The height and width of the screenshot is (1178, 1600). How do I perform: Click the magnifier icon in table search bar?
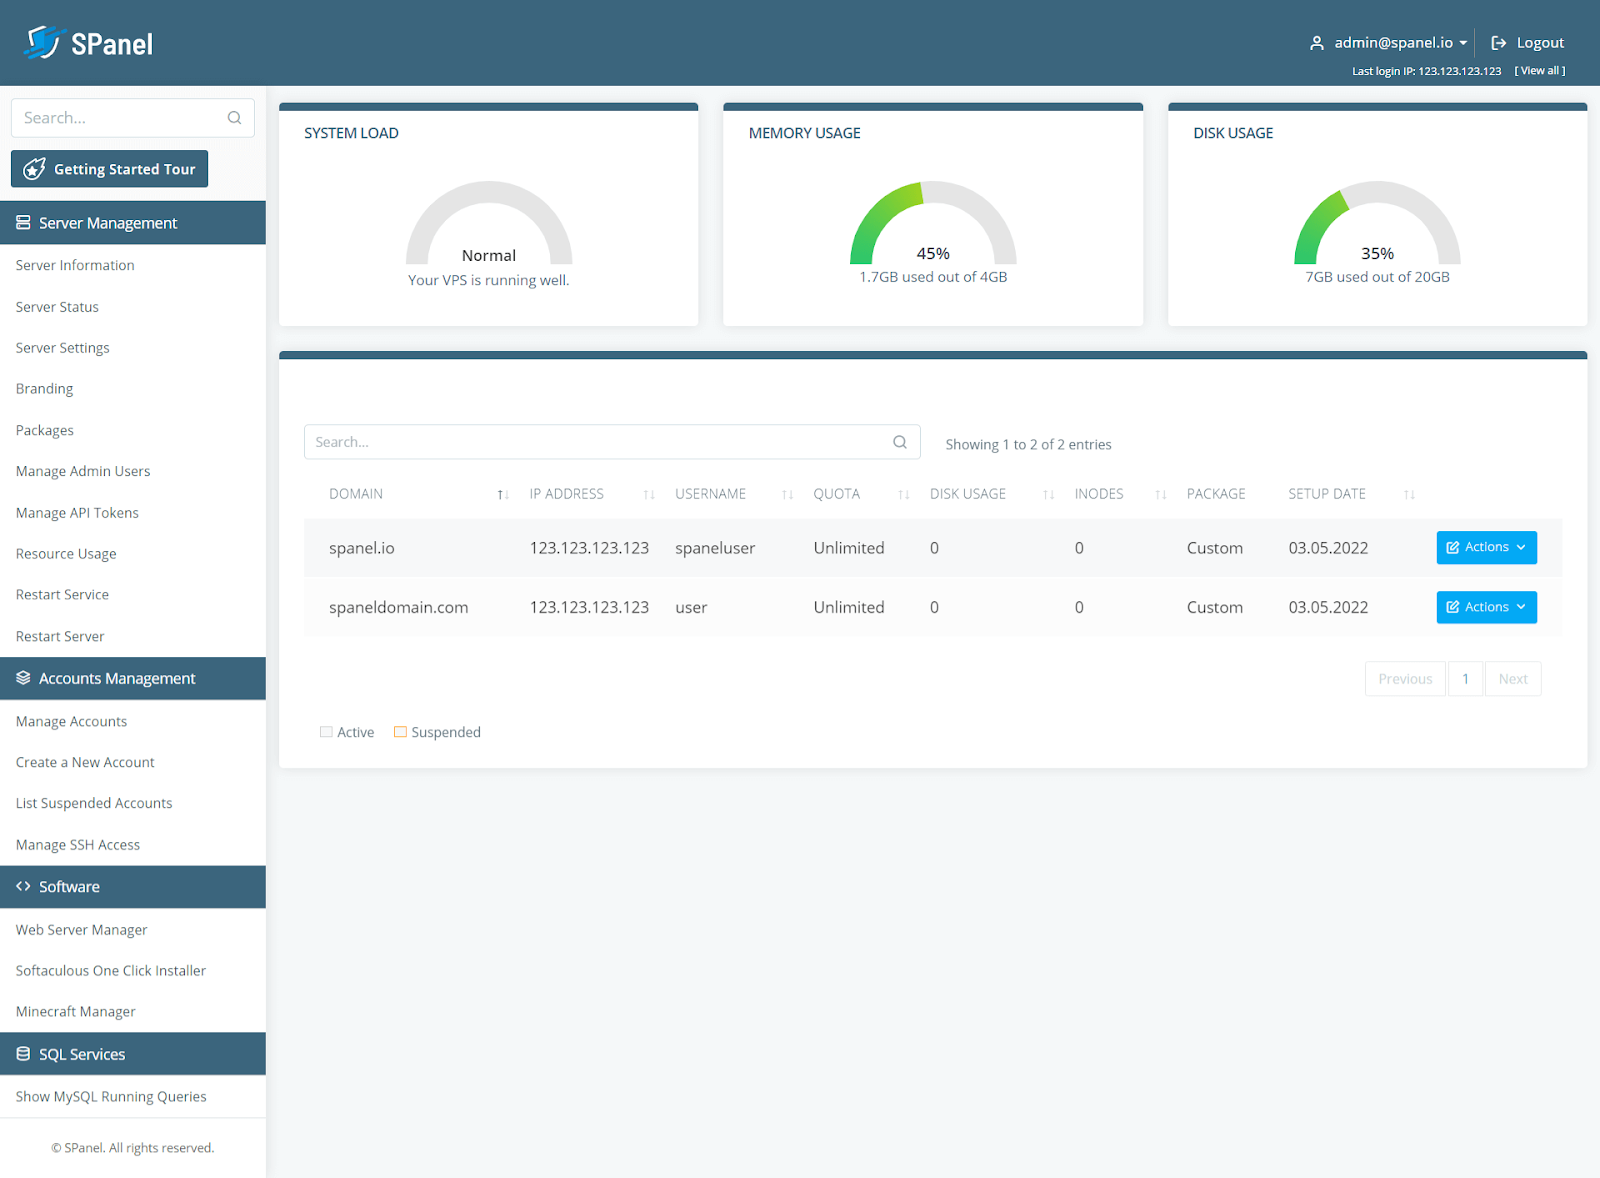click(898, 441)
